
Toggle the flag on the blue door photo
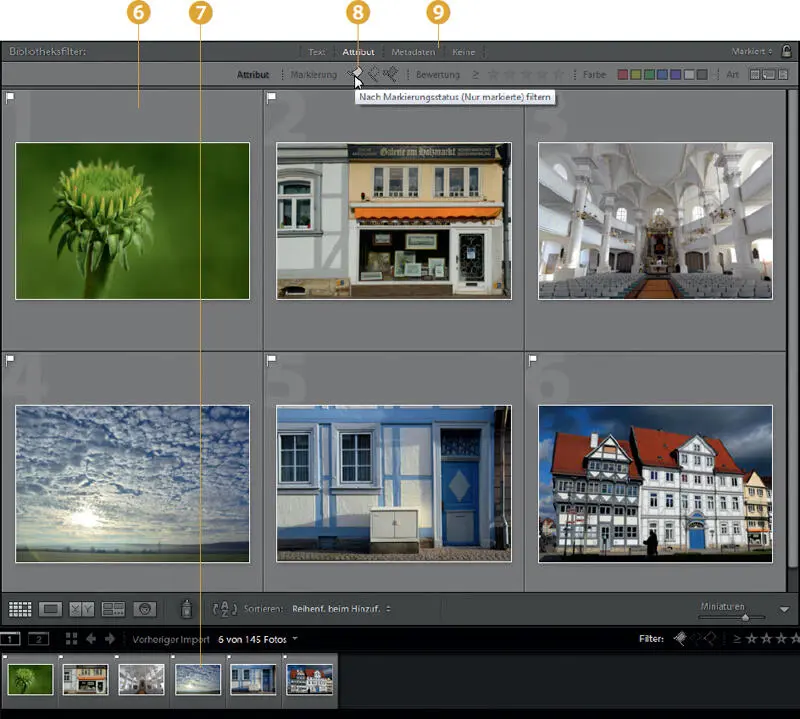pos(271,361)
